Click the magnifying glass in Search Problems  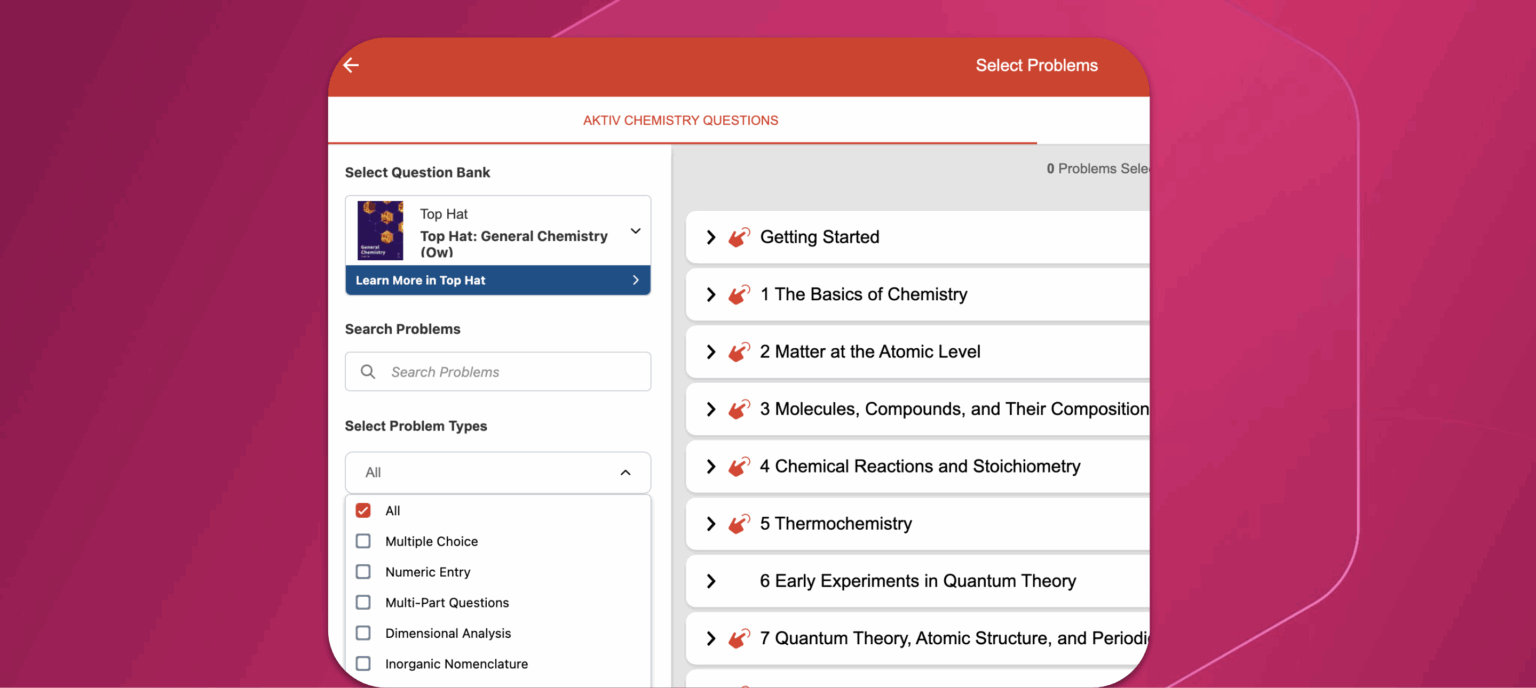[x=367, y=371]
